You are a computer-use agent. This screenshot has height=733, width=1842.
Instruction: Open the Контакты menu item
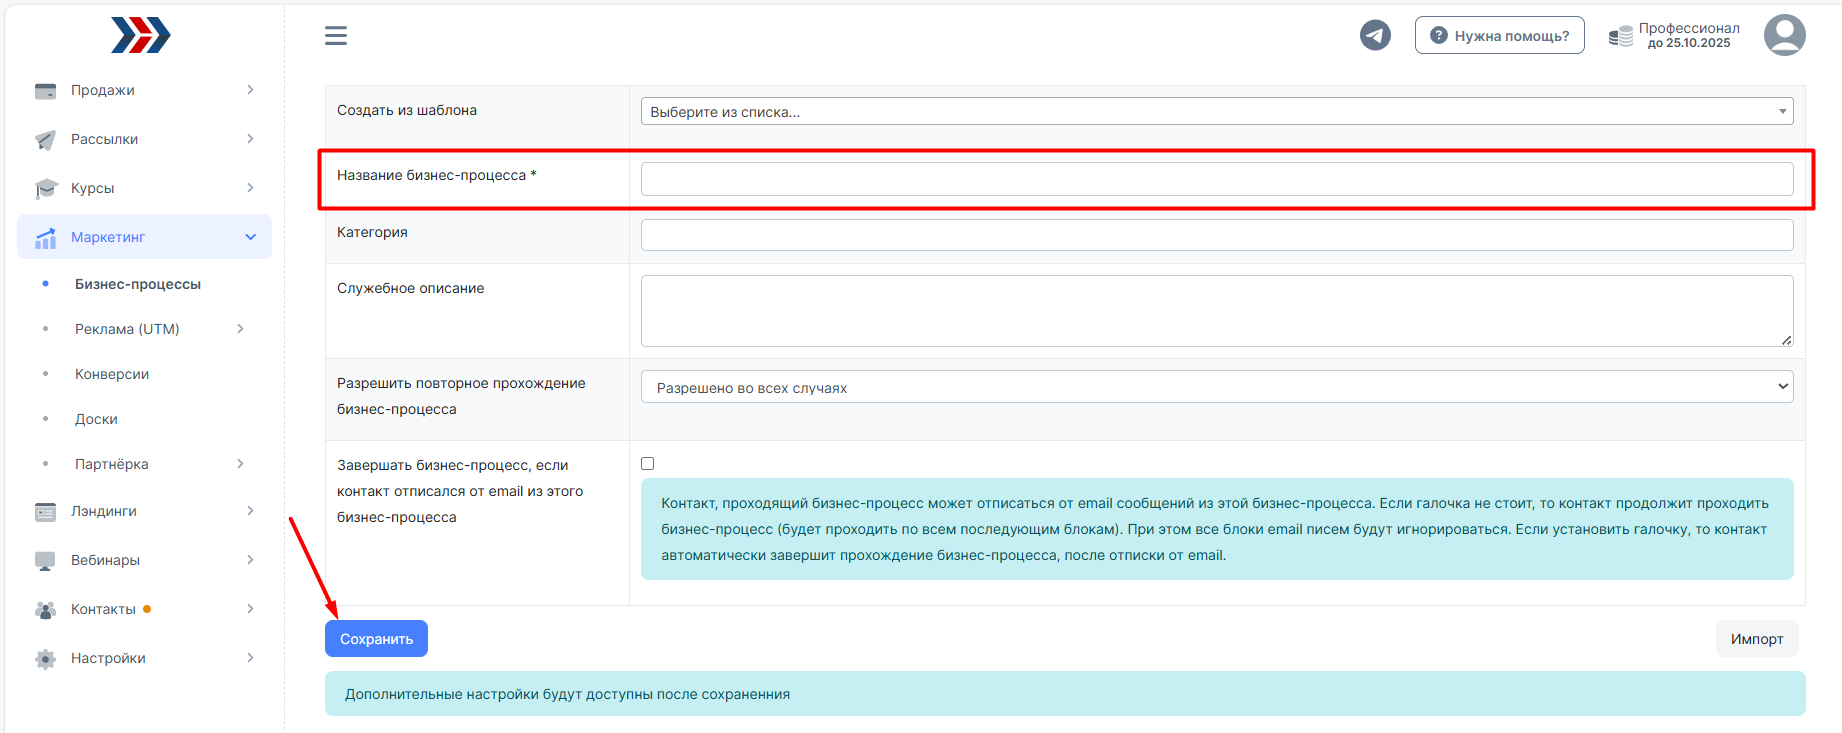point(144,609)
